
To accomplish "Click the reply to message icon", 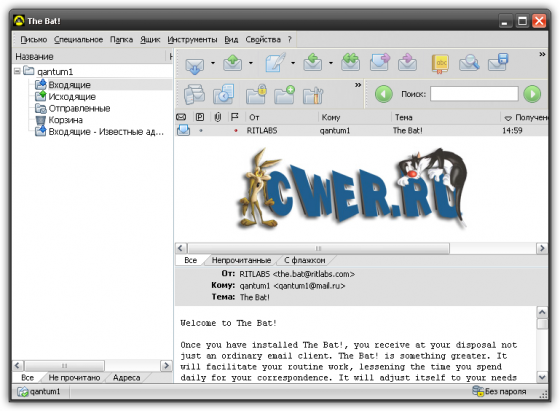I will click(312, 63).
